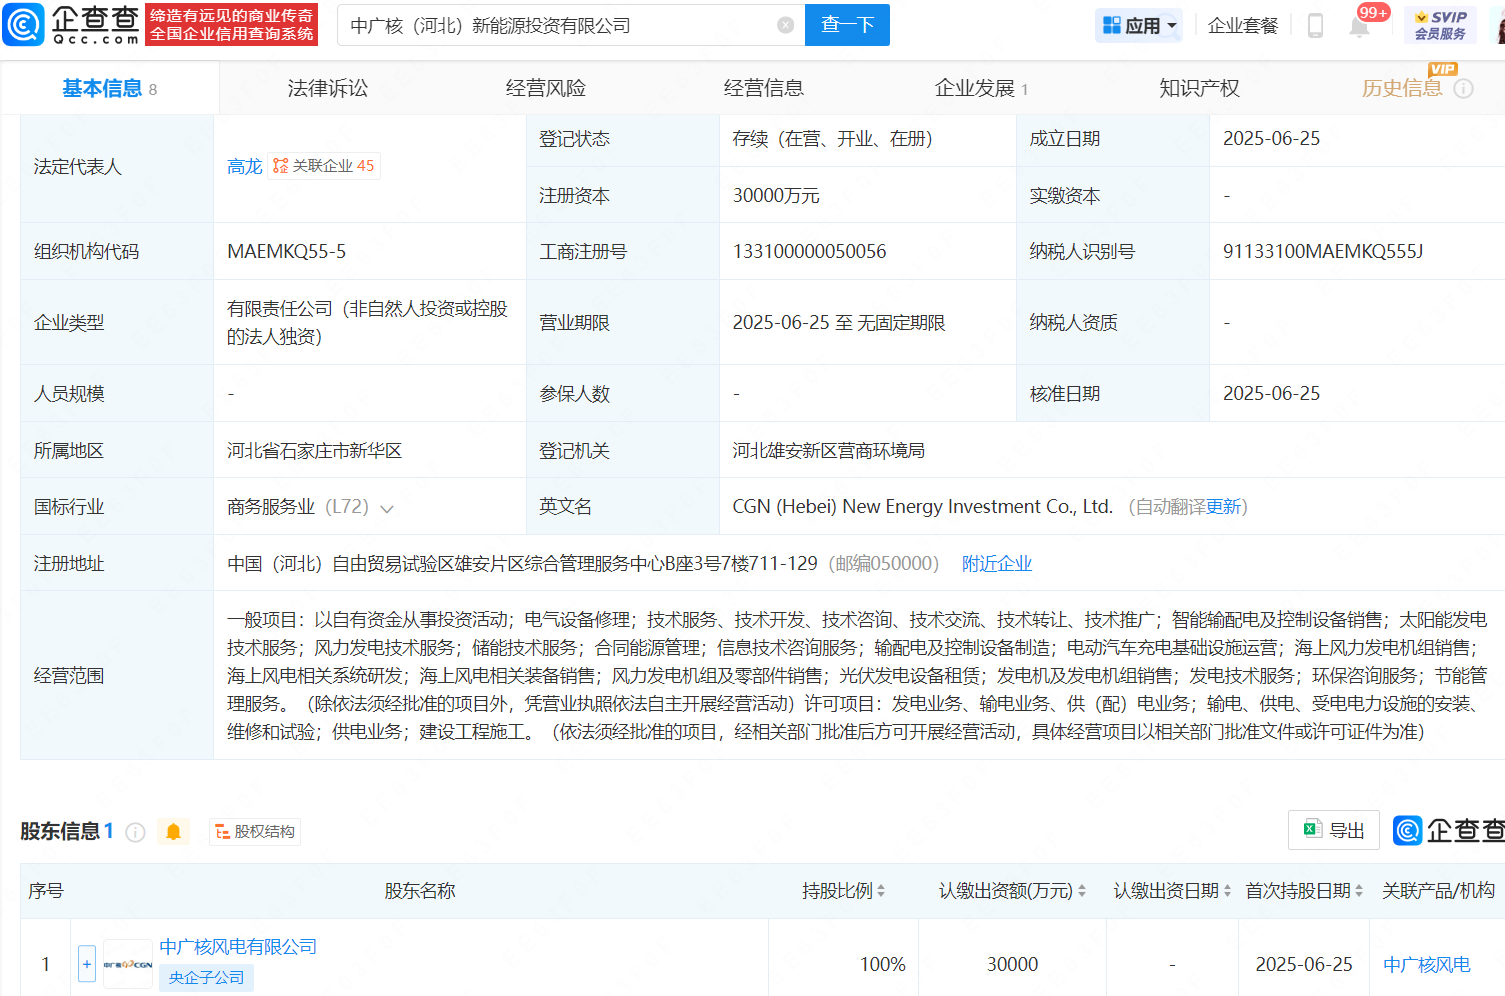Viewport: 1505px width, 996px height.
Task: Show shareholder info tooltip icon
Action: 136,832
